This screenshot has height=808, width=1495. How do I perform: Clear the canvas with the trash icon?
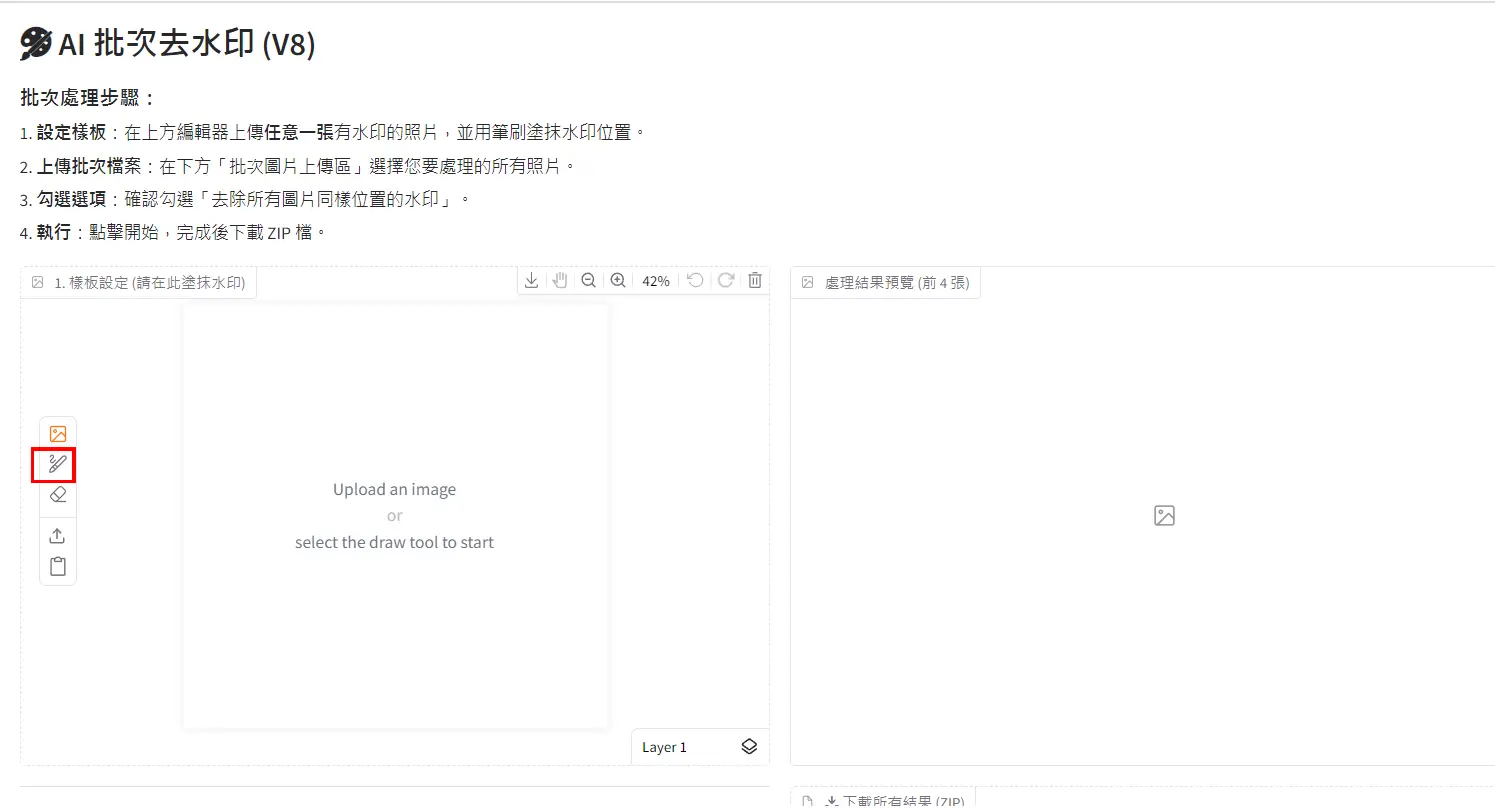click(754, 280)
